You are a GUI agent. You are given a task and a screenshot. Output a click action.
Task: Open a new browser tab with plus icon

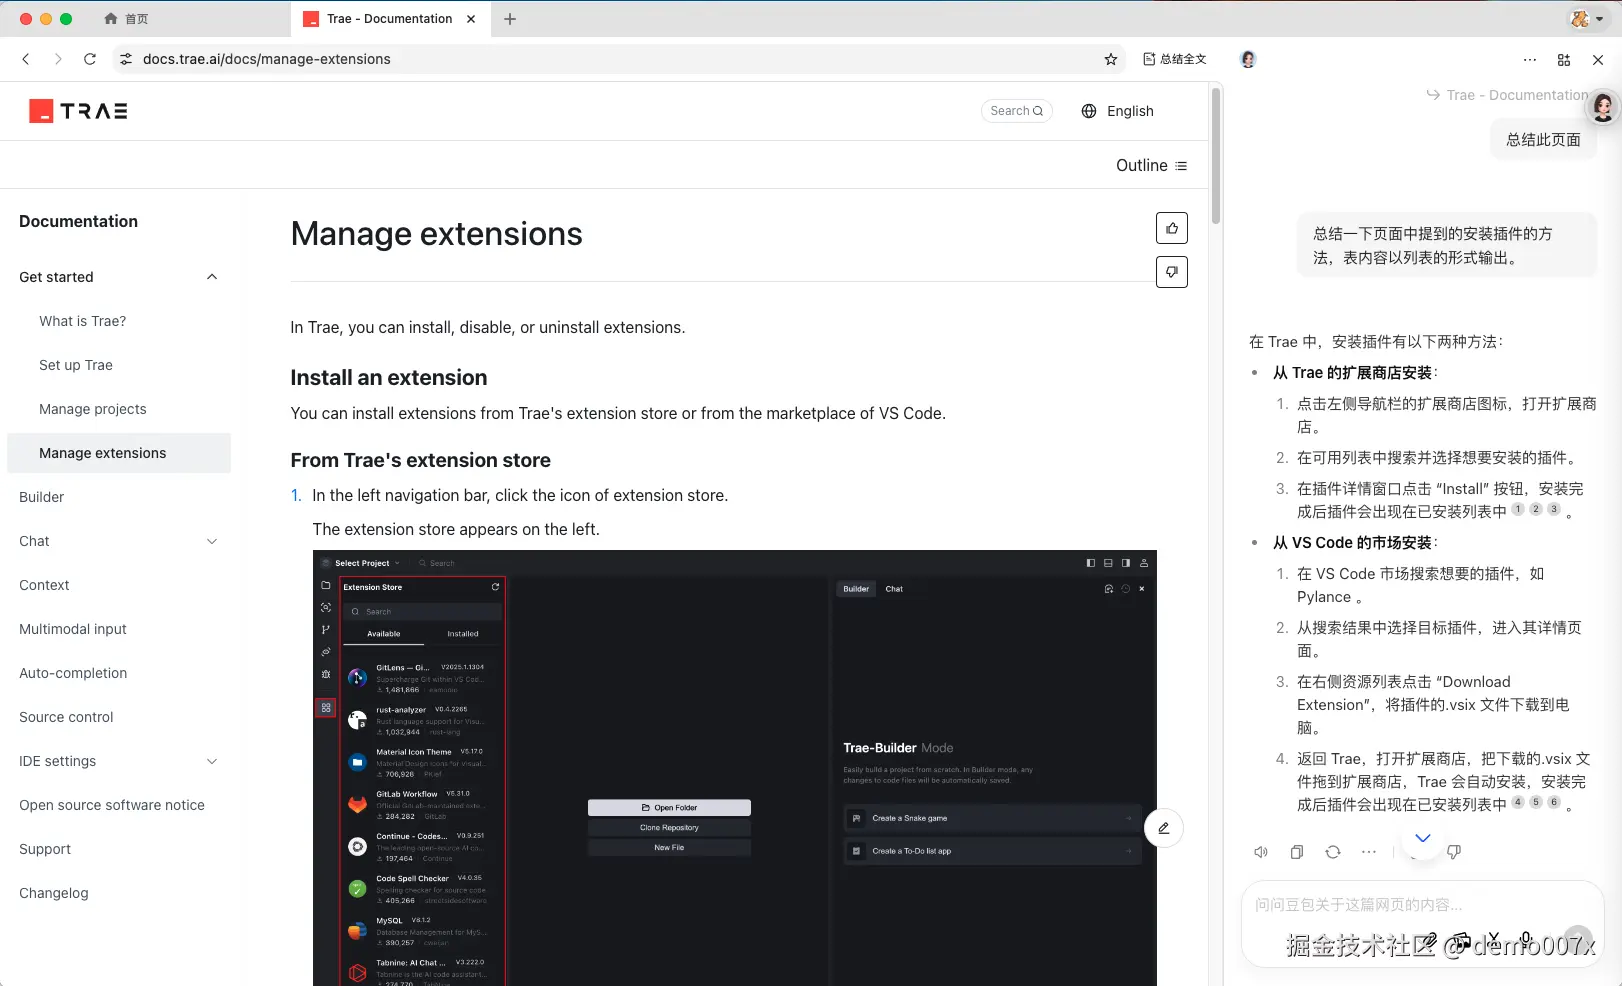510,19
